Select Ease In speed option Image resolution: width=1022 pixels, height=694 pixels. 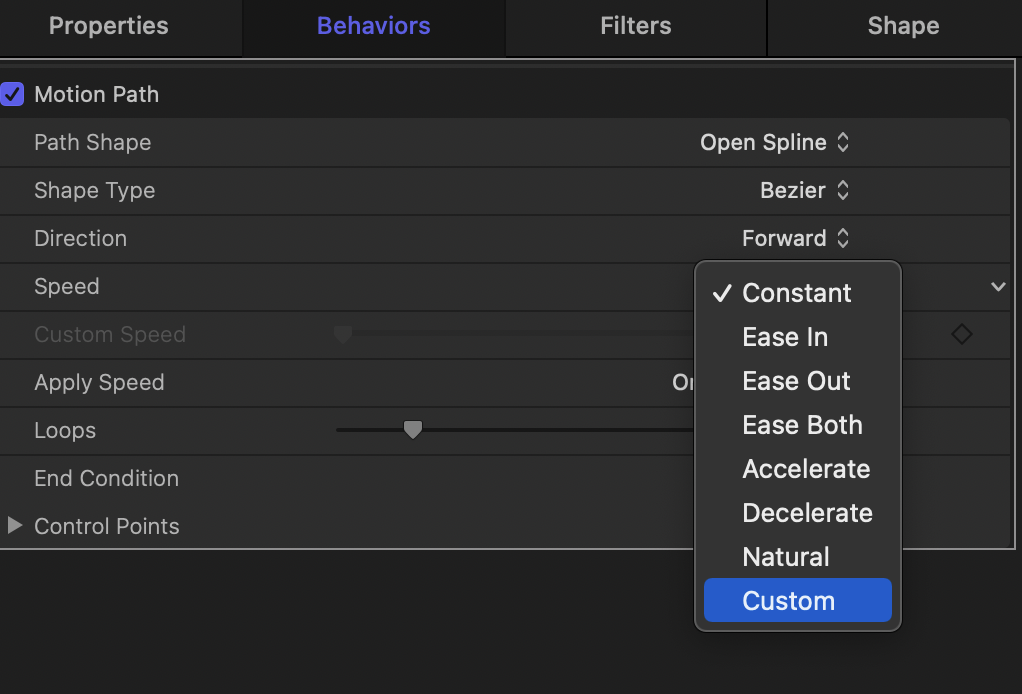click(785, 337)
